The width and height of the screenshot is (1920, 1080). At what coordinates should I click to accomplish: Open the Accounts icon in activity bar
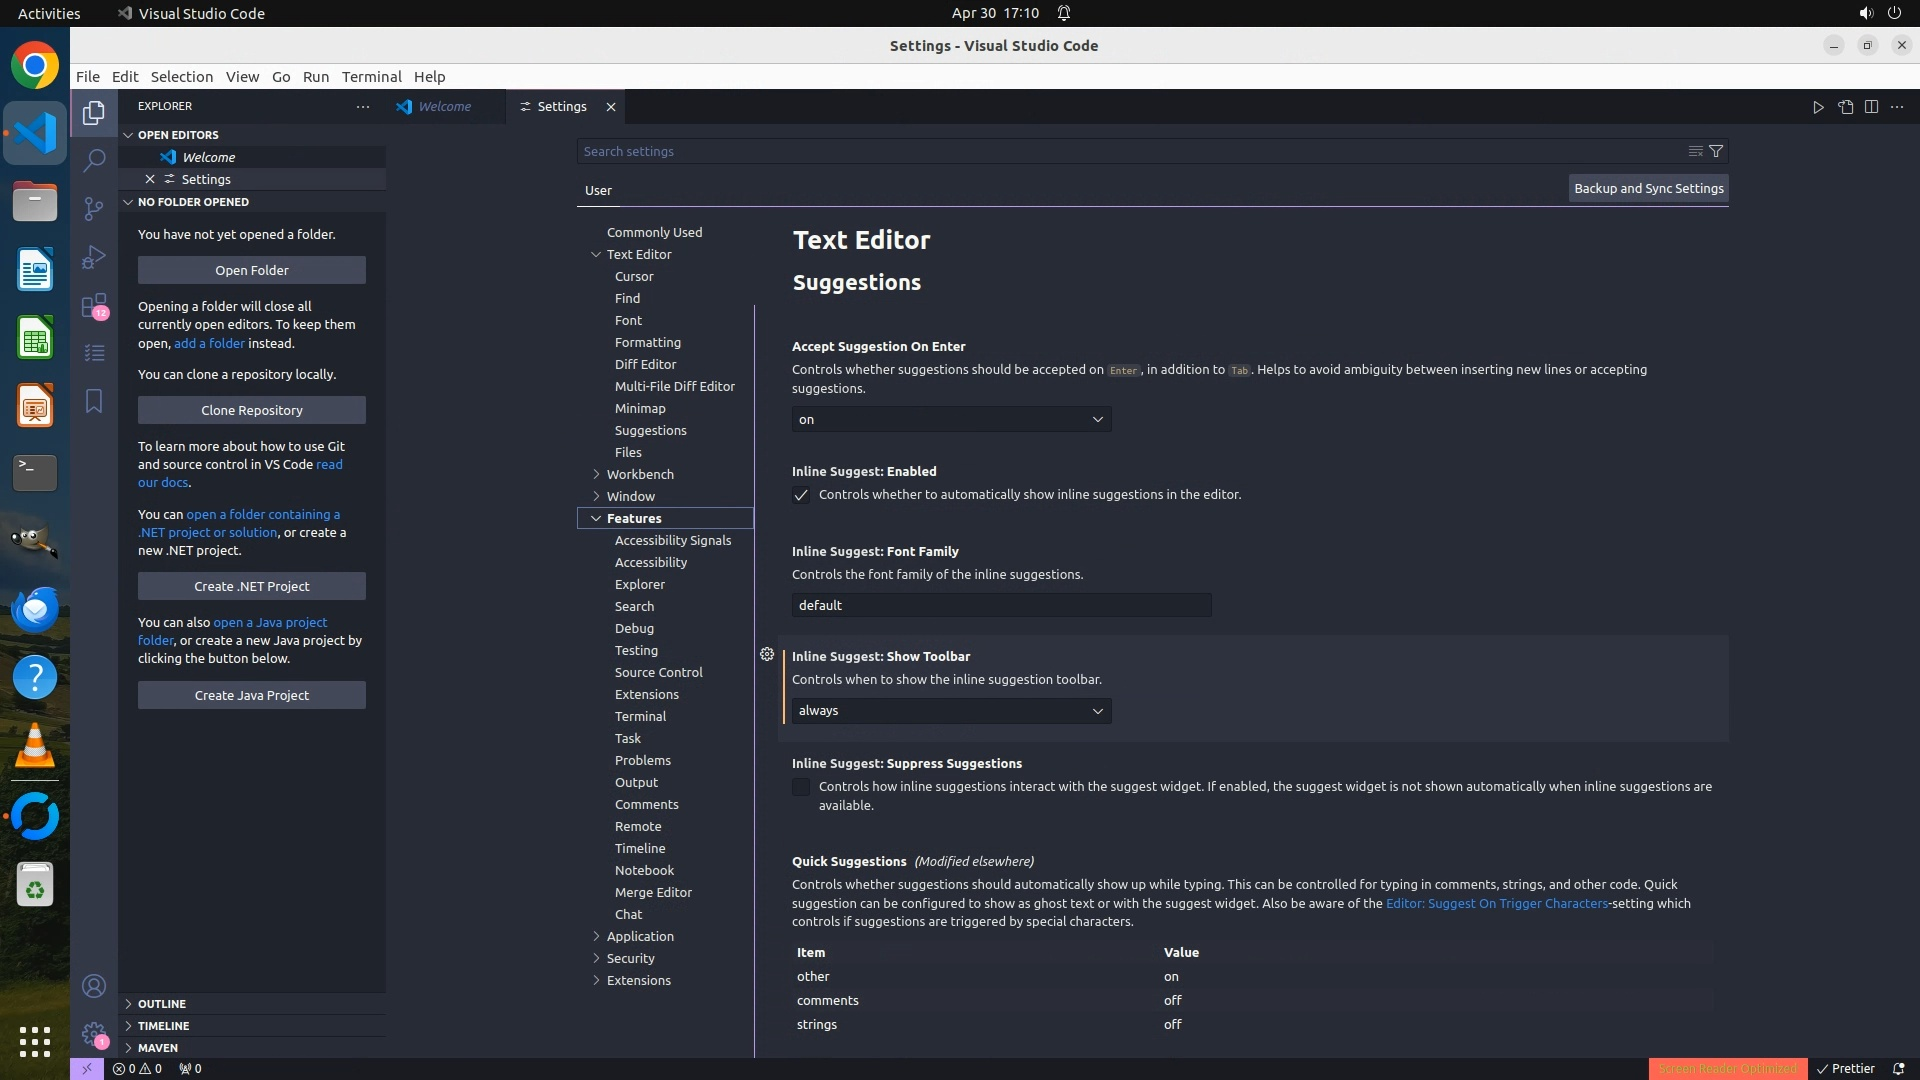click(x=94, y=986)
